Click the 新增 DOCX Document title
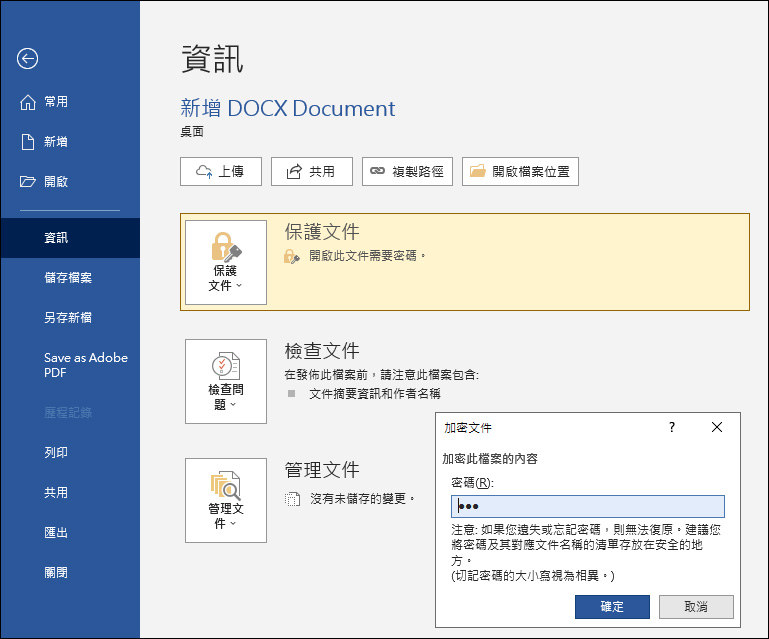The image size is (769, 639). point(287,108)
